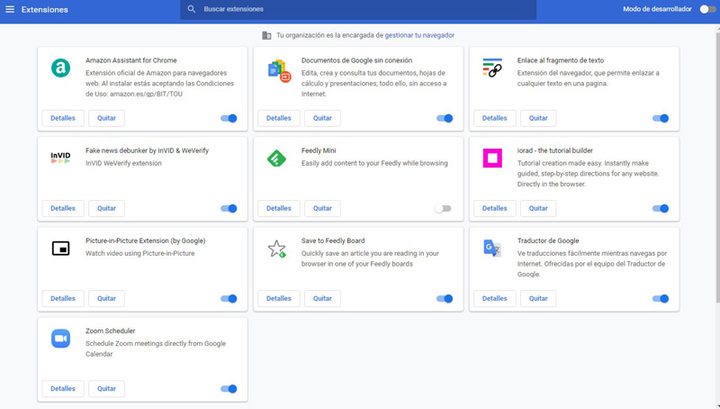Screen dimensions: 720x409
Task: Disable the Amazon Assistant extension toggle
Action: tap(229, 118)
